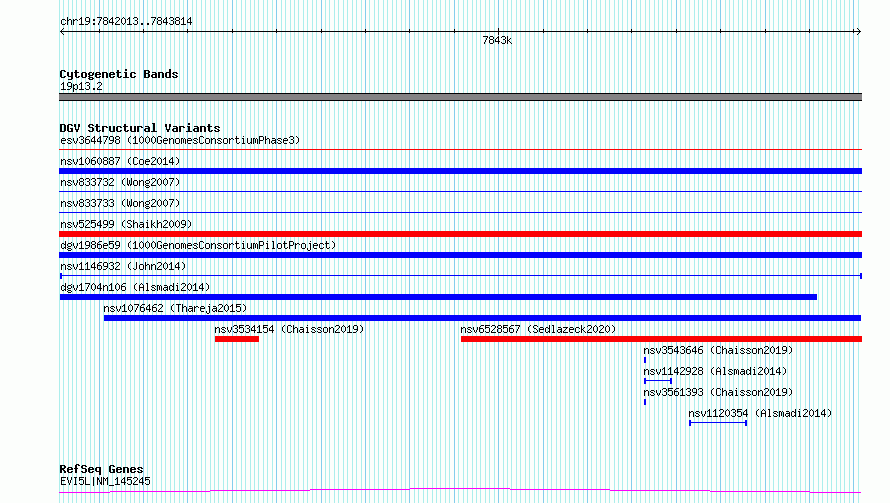This screenshot has width=890, height=503.
Task: Click the 7843k ruler tick label
Action: tap(497, 40)
